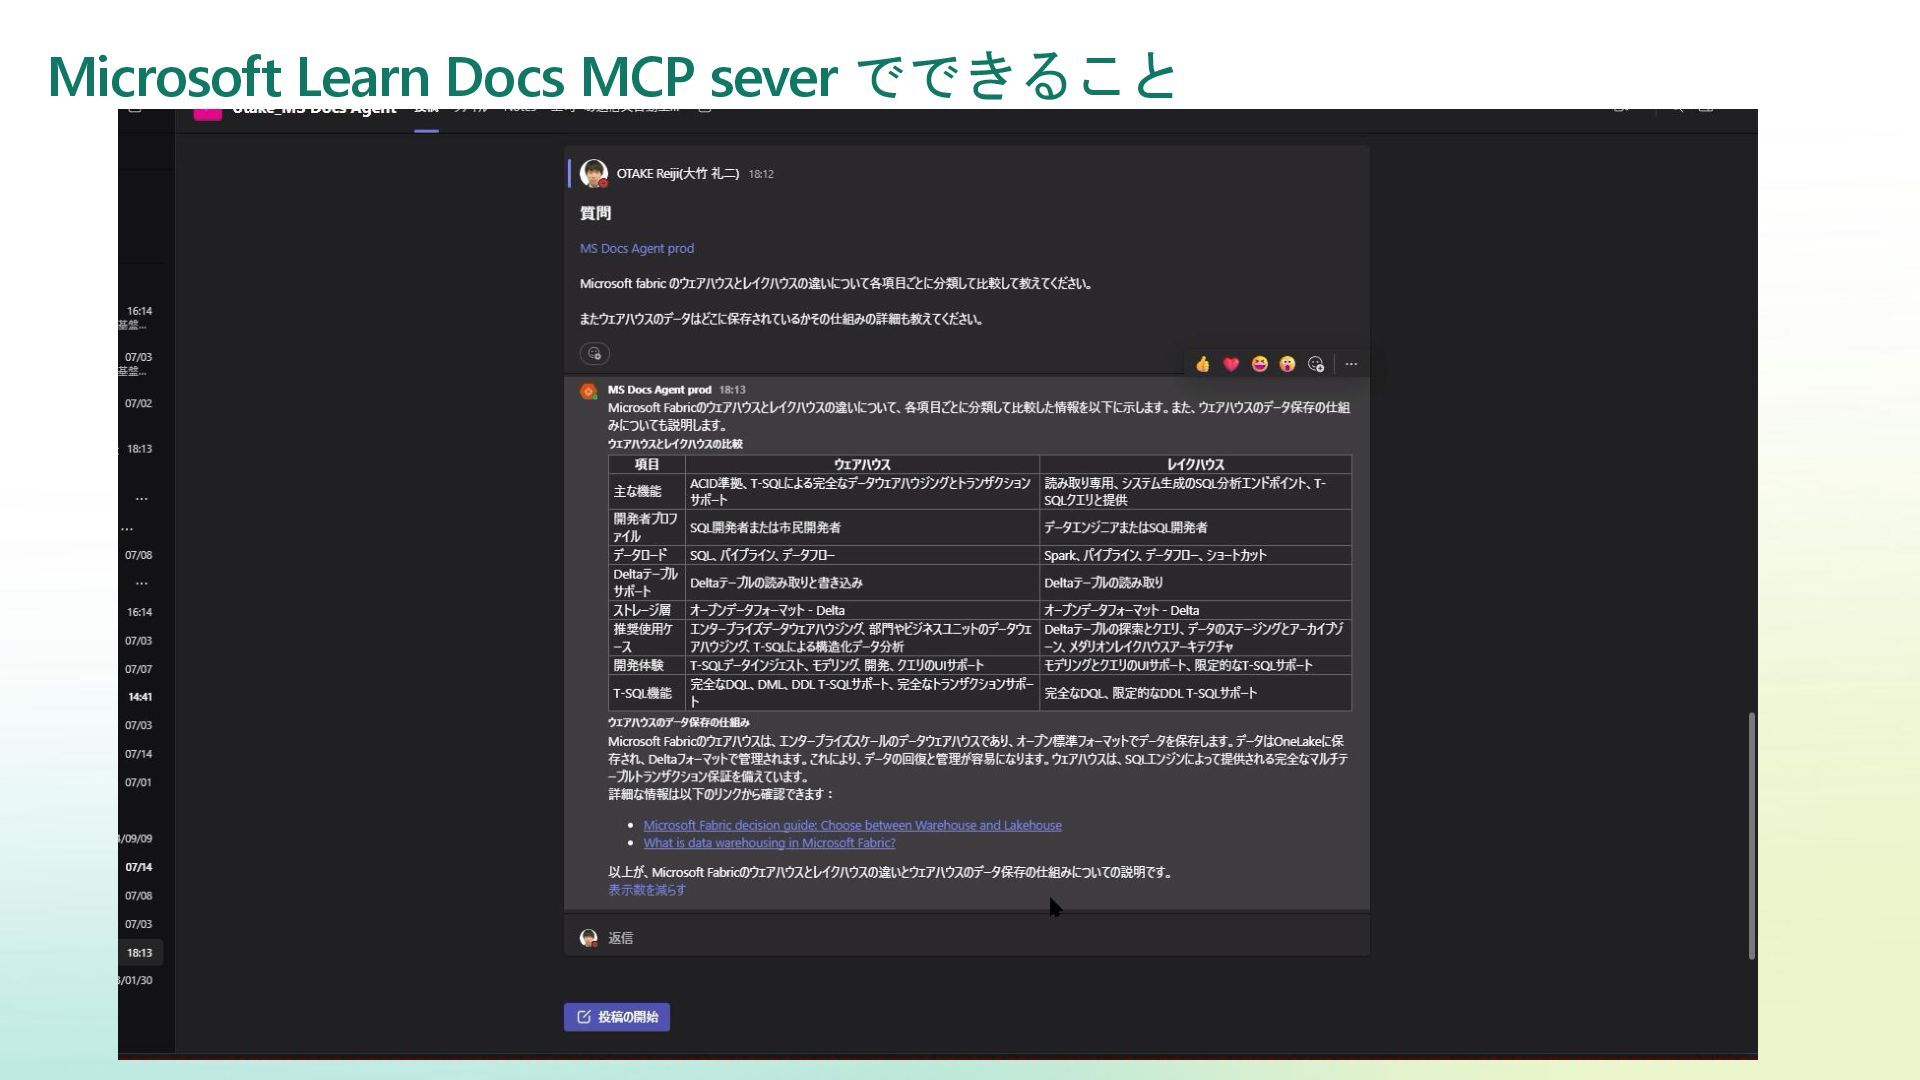Open the Fabric decision guide Warehouse and Lakehouse link

coord(852,825)
